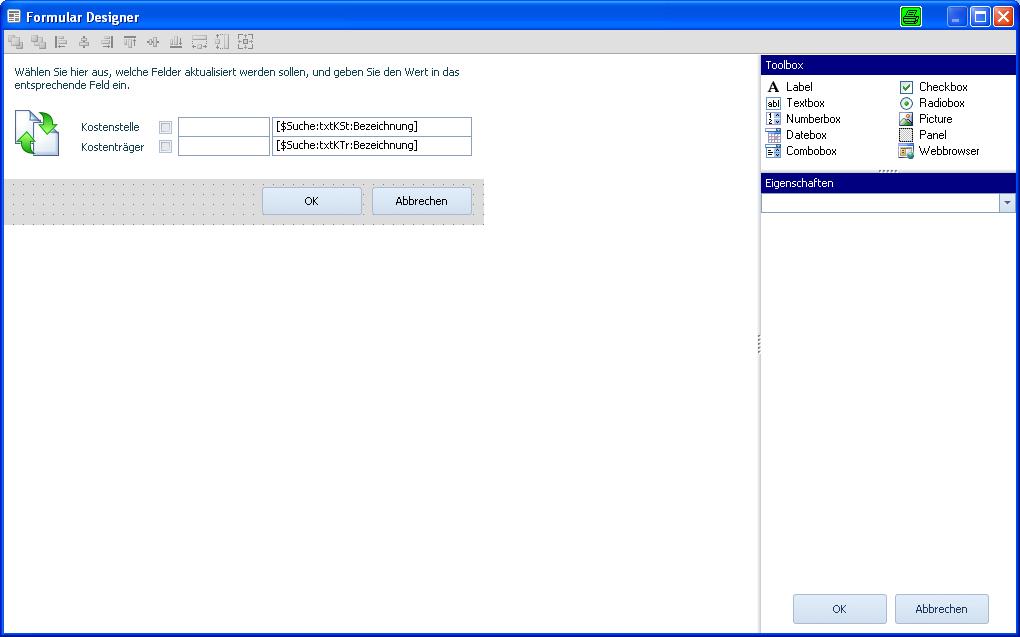Toggle the Kostenträger checkbox
The width and height of the screenshot is (1020, 637).
coord(166,146)
